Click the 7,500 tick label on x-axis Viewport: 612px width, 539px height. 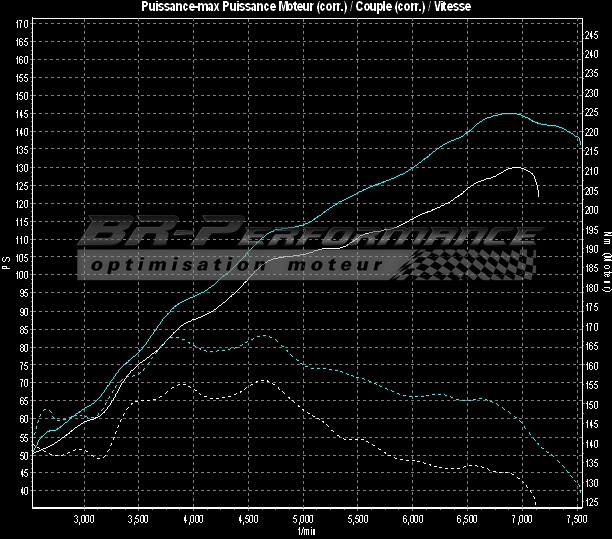click(576, 520)
